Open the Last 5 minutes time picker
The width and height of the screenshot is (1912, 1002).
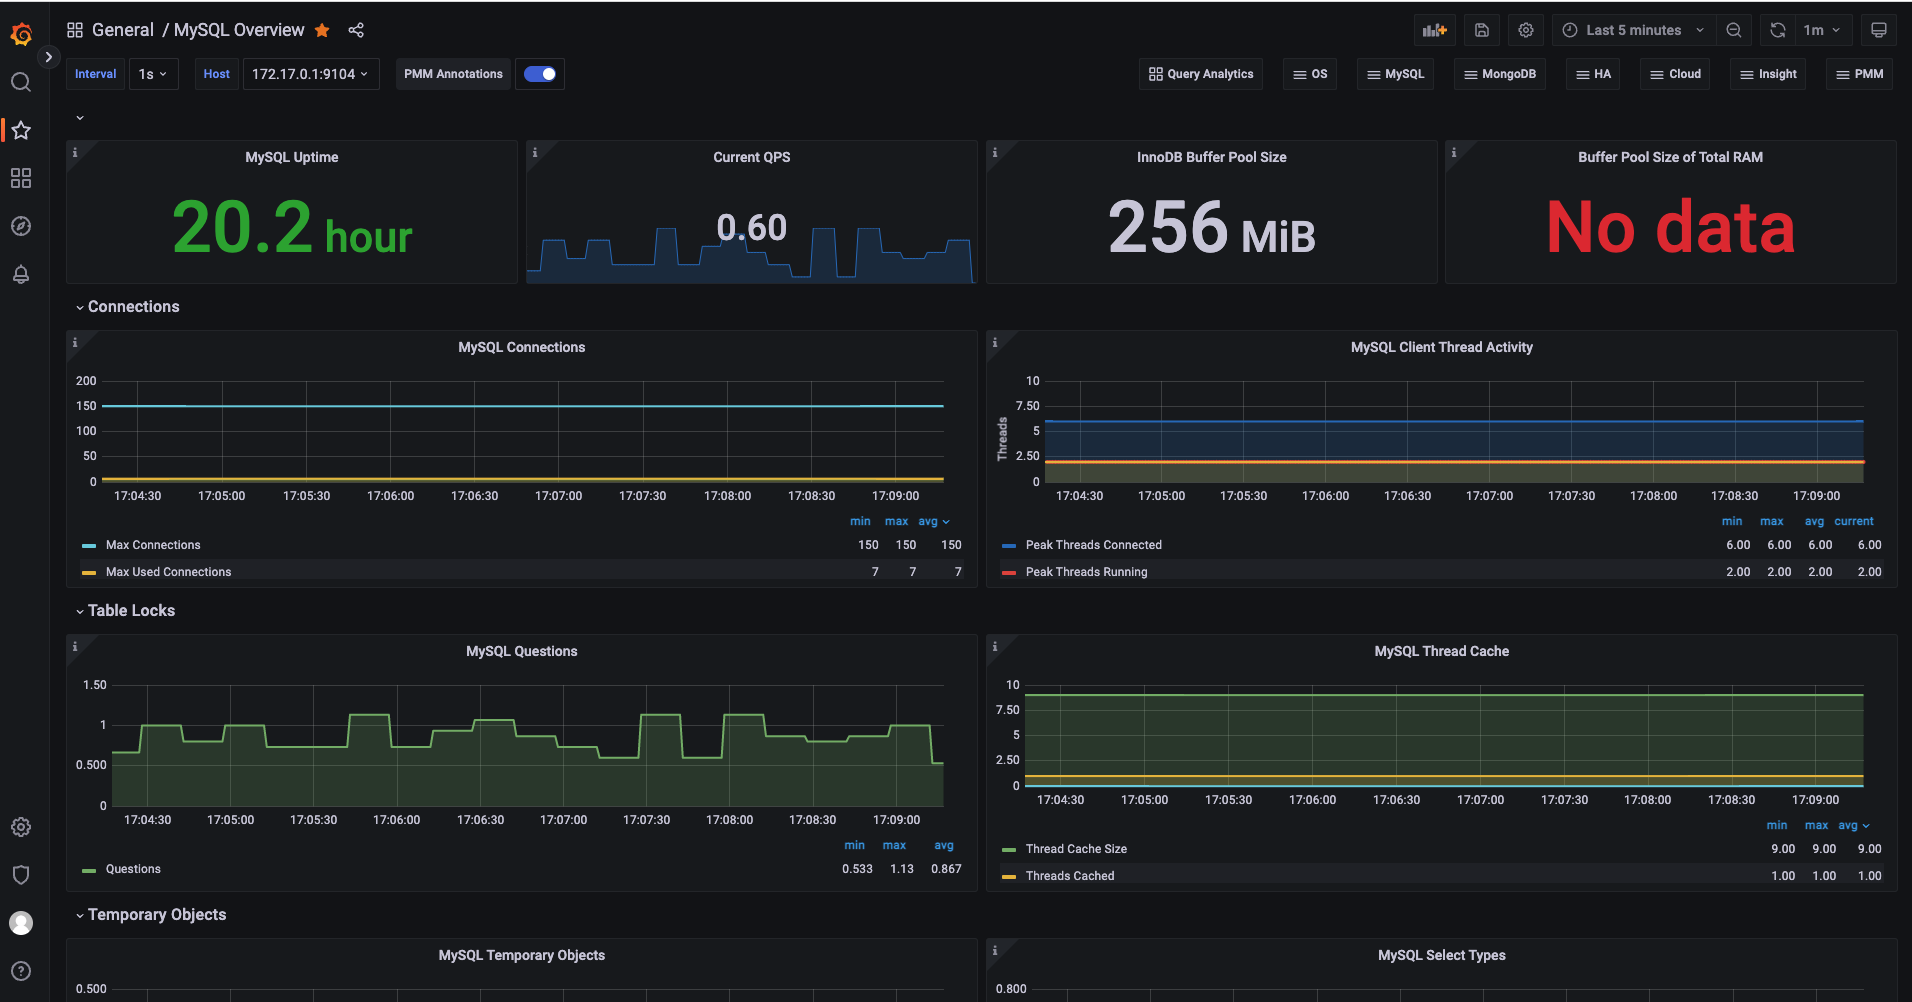[x=1634, y=30]
